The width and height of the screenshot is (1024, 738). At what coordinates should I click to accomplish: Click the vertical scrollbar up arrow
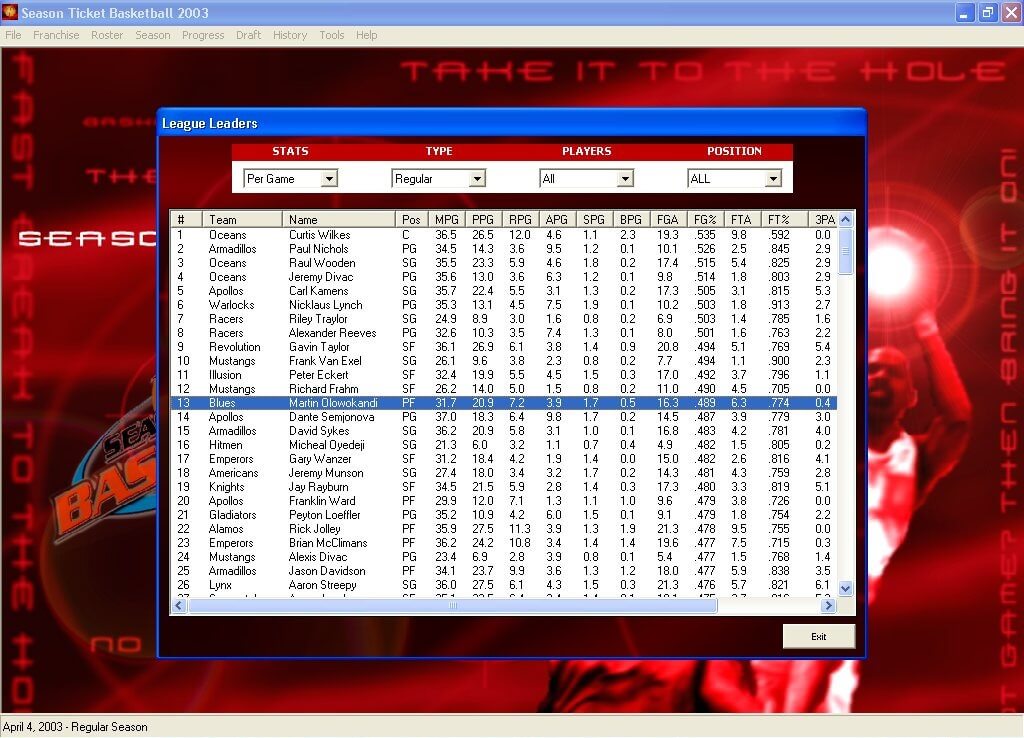pyautogui.click(x=845, y=219)
